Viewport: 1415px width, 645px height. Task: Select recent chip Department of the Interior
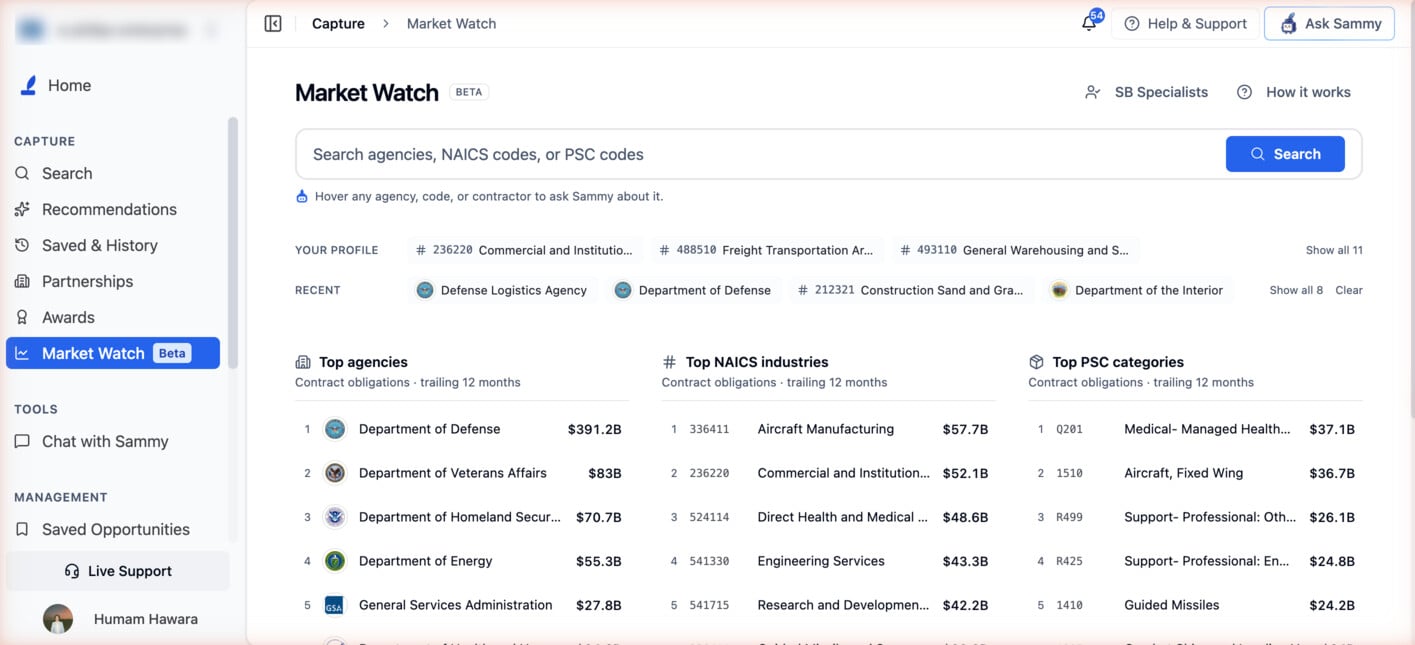pos(1138,290)
